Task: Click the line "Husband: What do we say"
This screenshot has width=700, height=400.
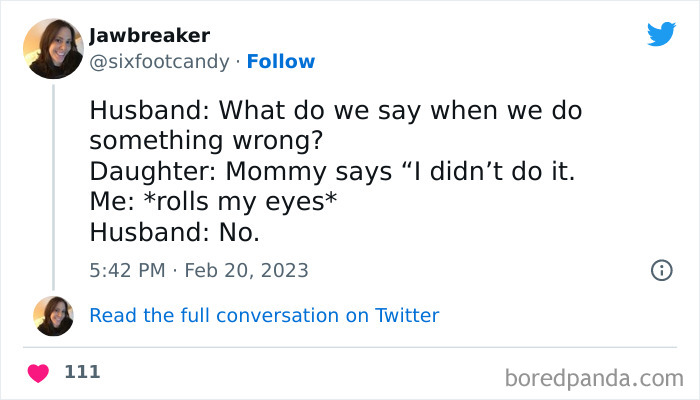Action: pos(335,109)
